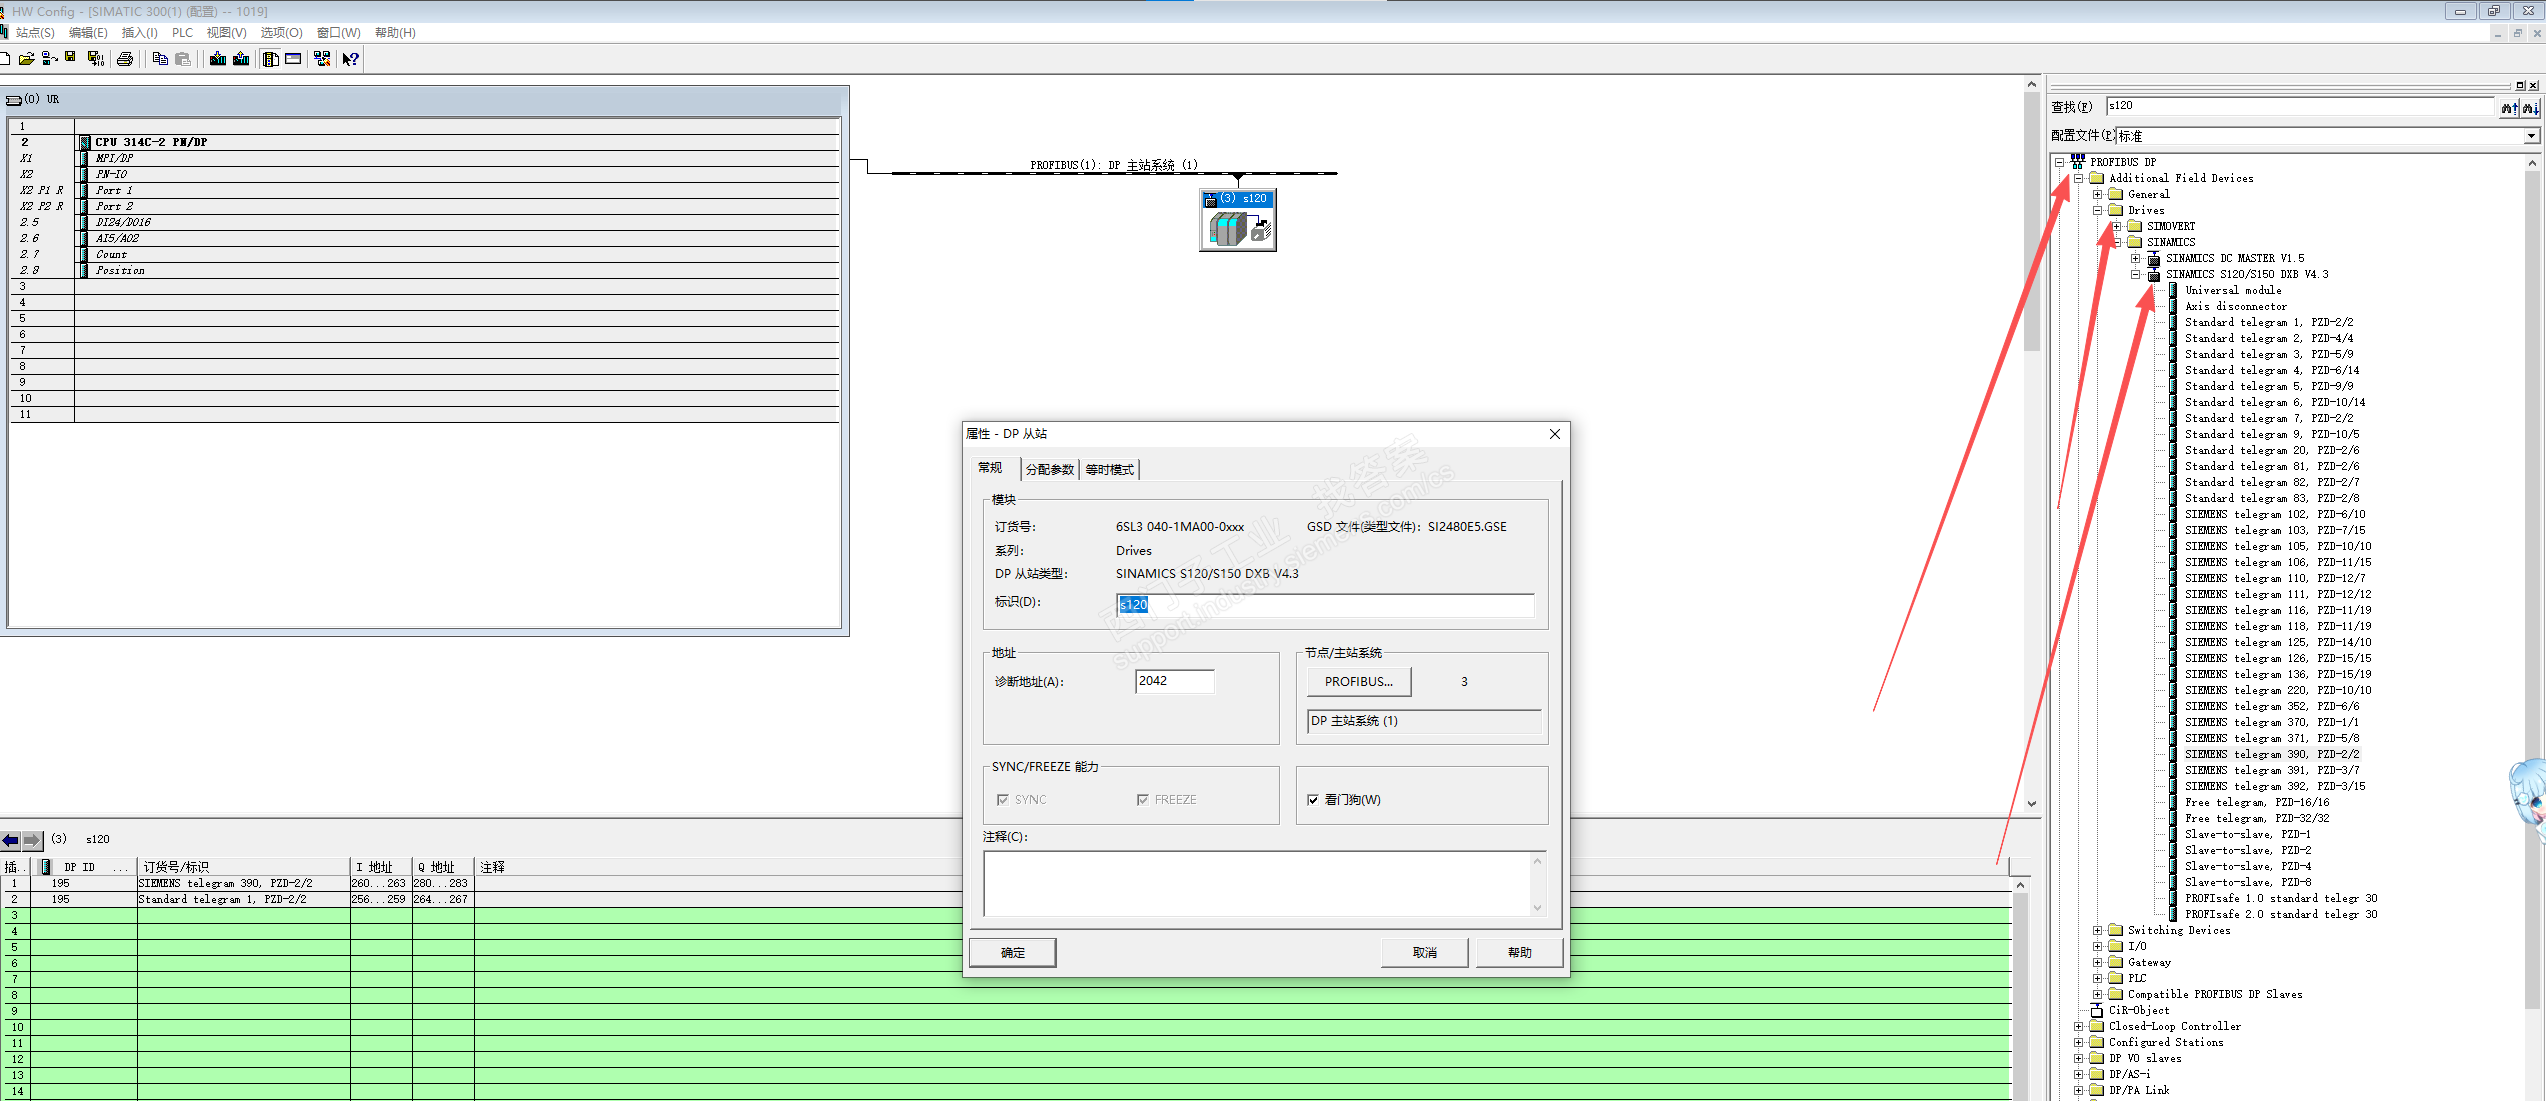Click Configure Network icon in toolbar
The height and width of the screenshot is (1101, 2546).
tap(322, 59)
